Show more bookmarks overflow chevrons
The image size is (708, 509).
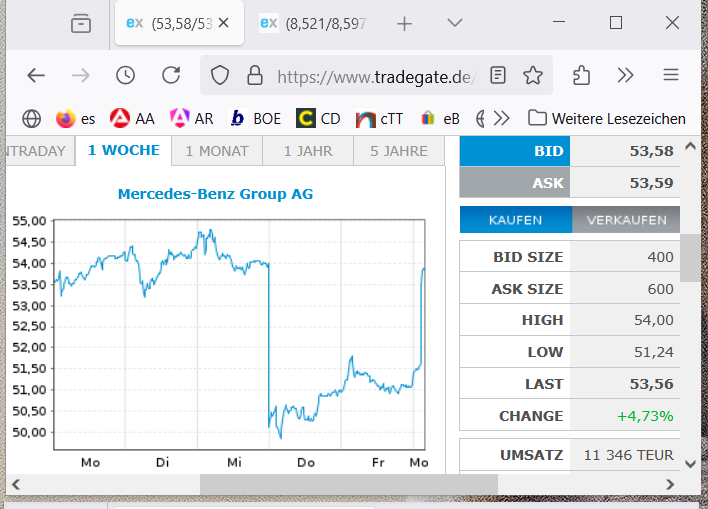(x=501, y=118)
